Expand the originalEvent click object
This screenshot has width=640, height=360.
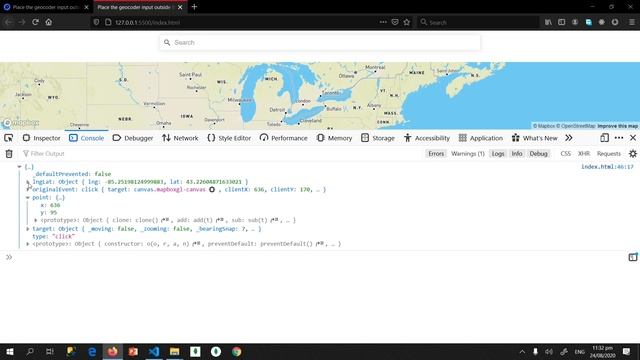point(28,189)
